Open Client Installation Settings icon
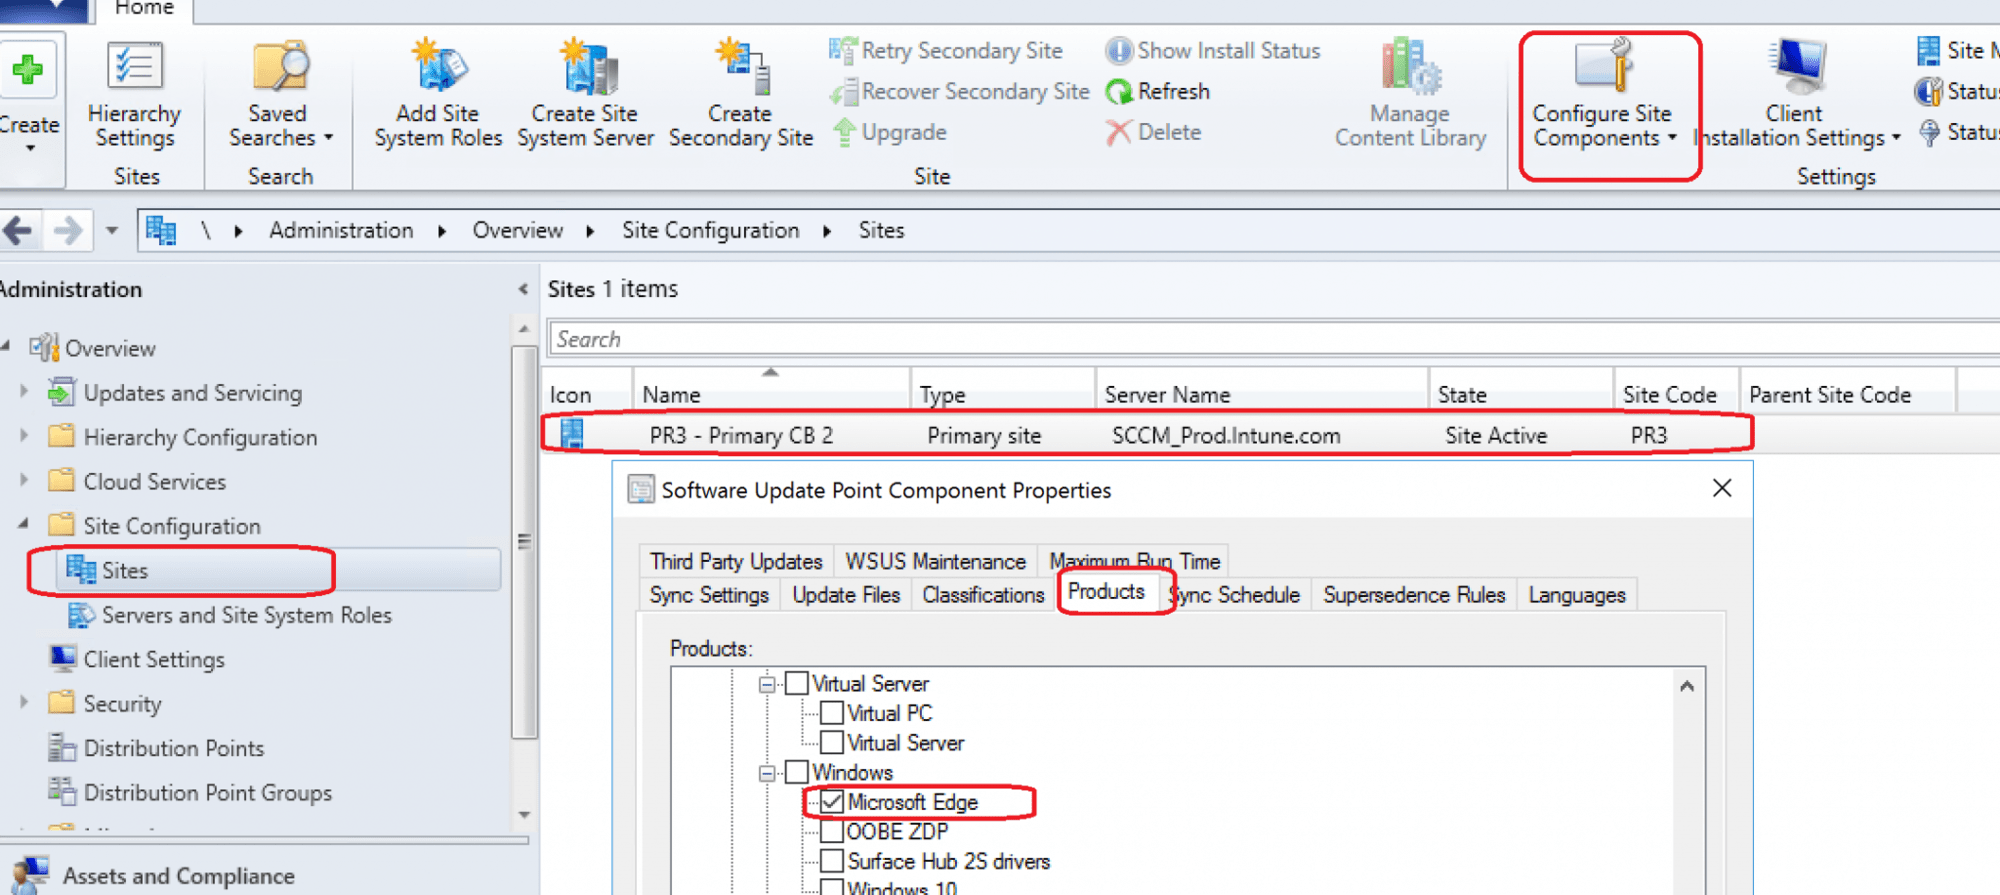2000x895 pixels. point(1796,68)
